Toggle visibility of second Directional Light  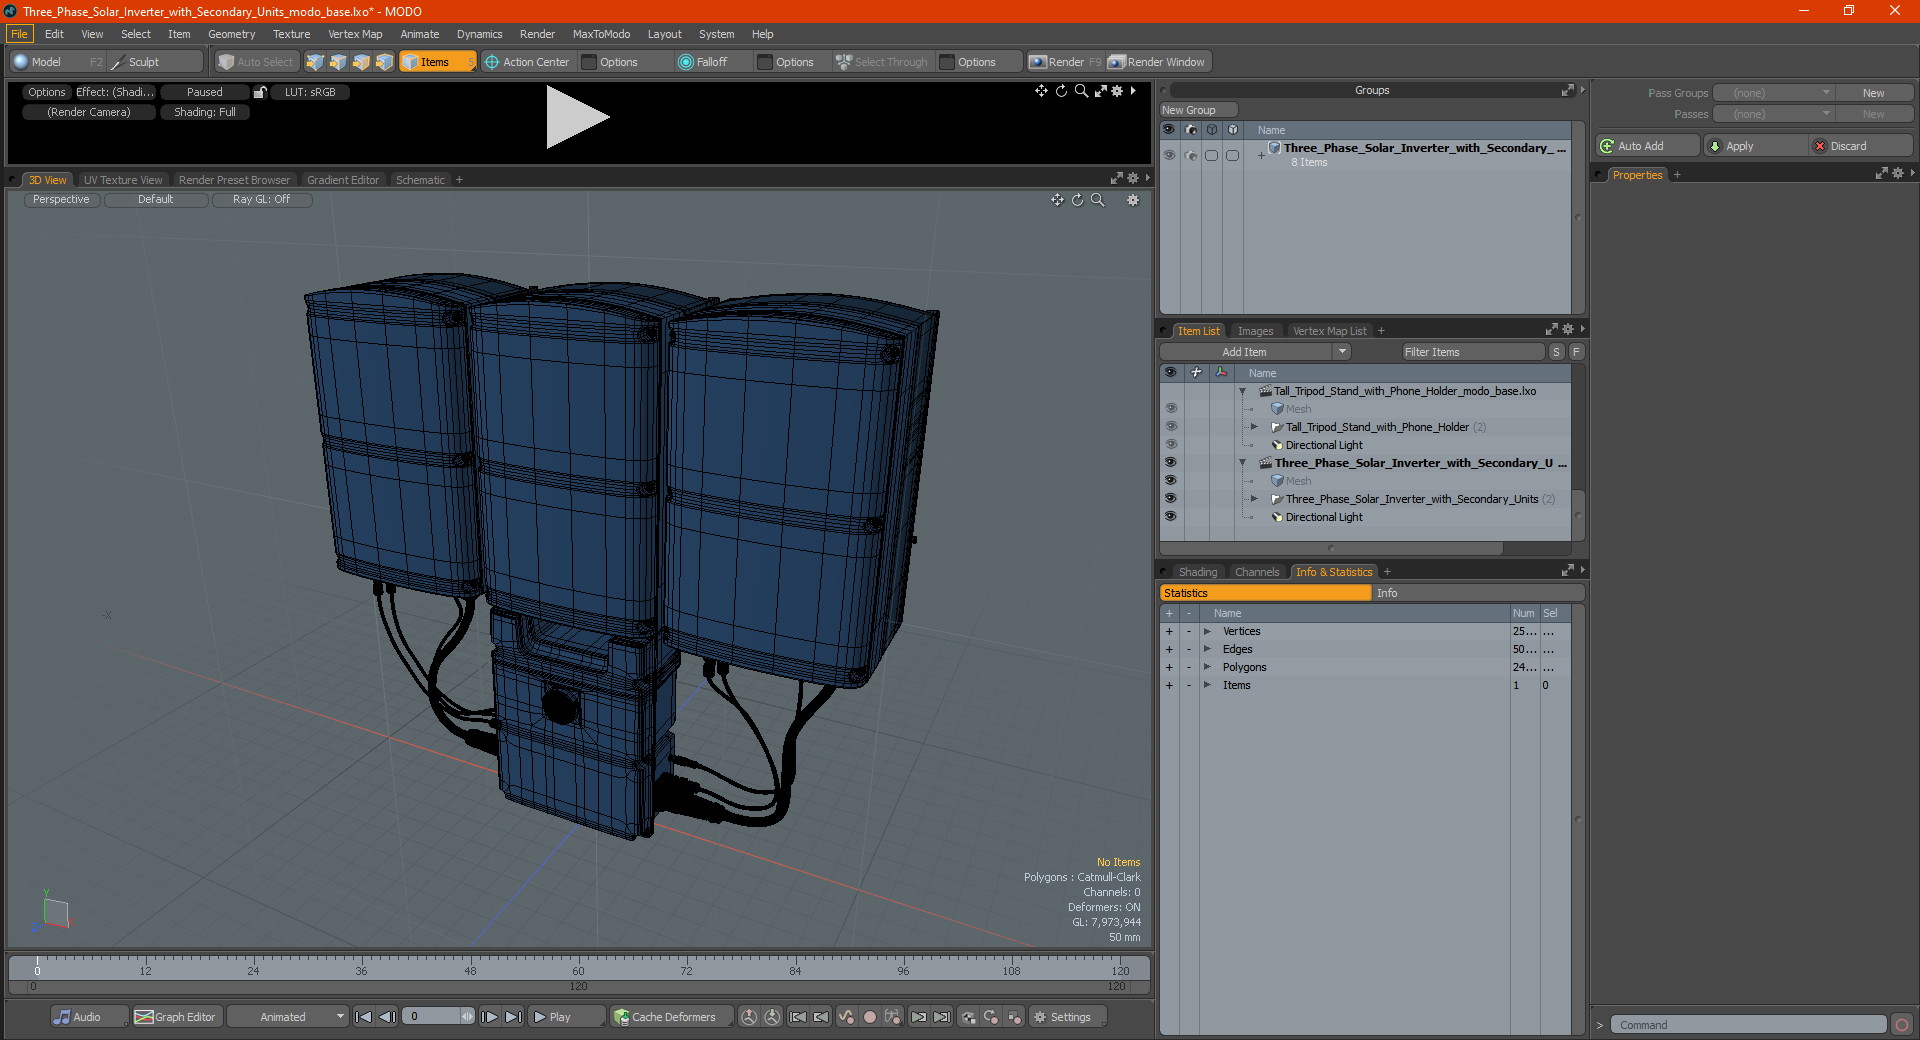tap(1170, 517)
